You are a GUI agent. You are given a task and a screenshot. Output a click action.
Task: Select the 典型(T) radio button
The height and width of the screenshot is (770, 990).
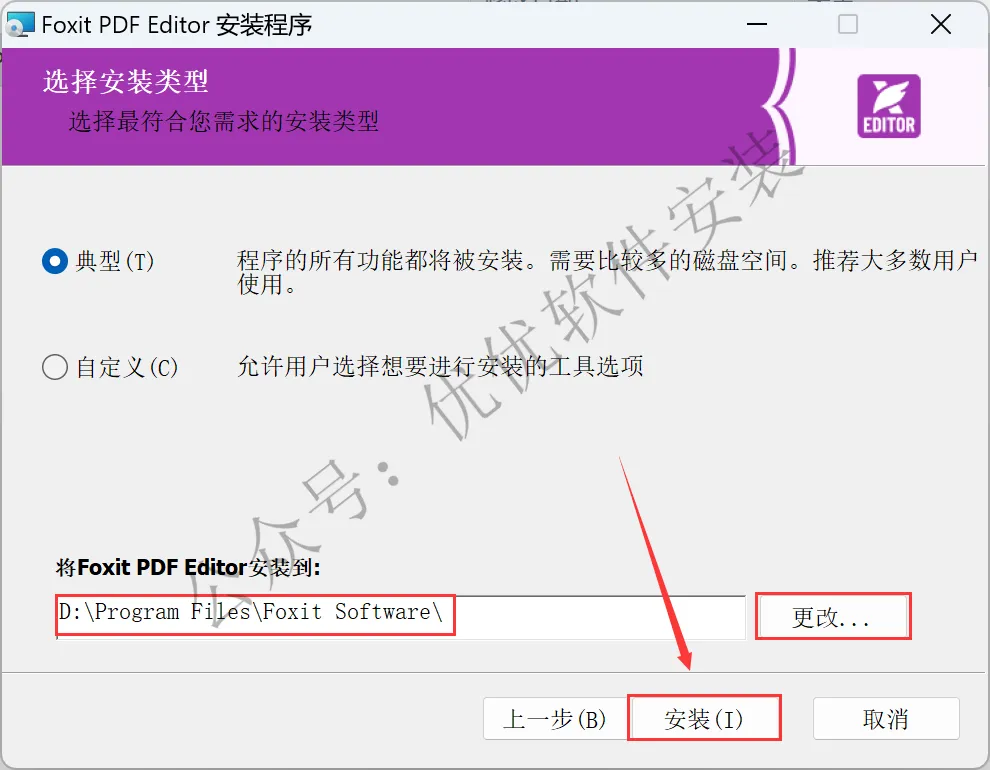[55, 261]
